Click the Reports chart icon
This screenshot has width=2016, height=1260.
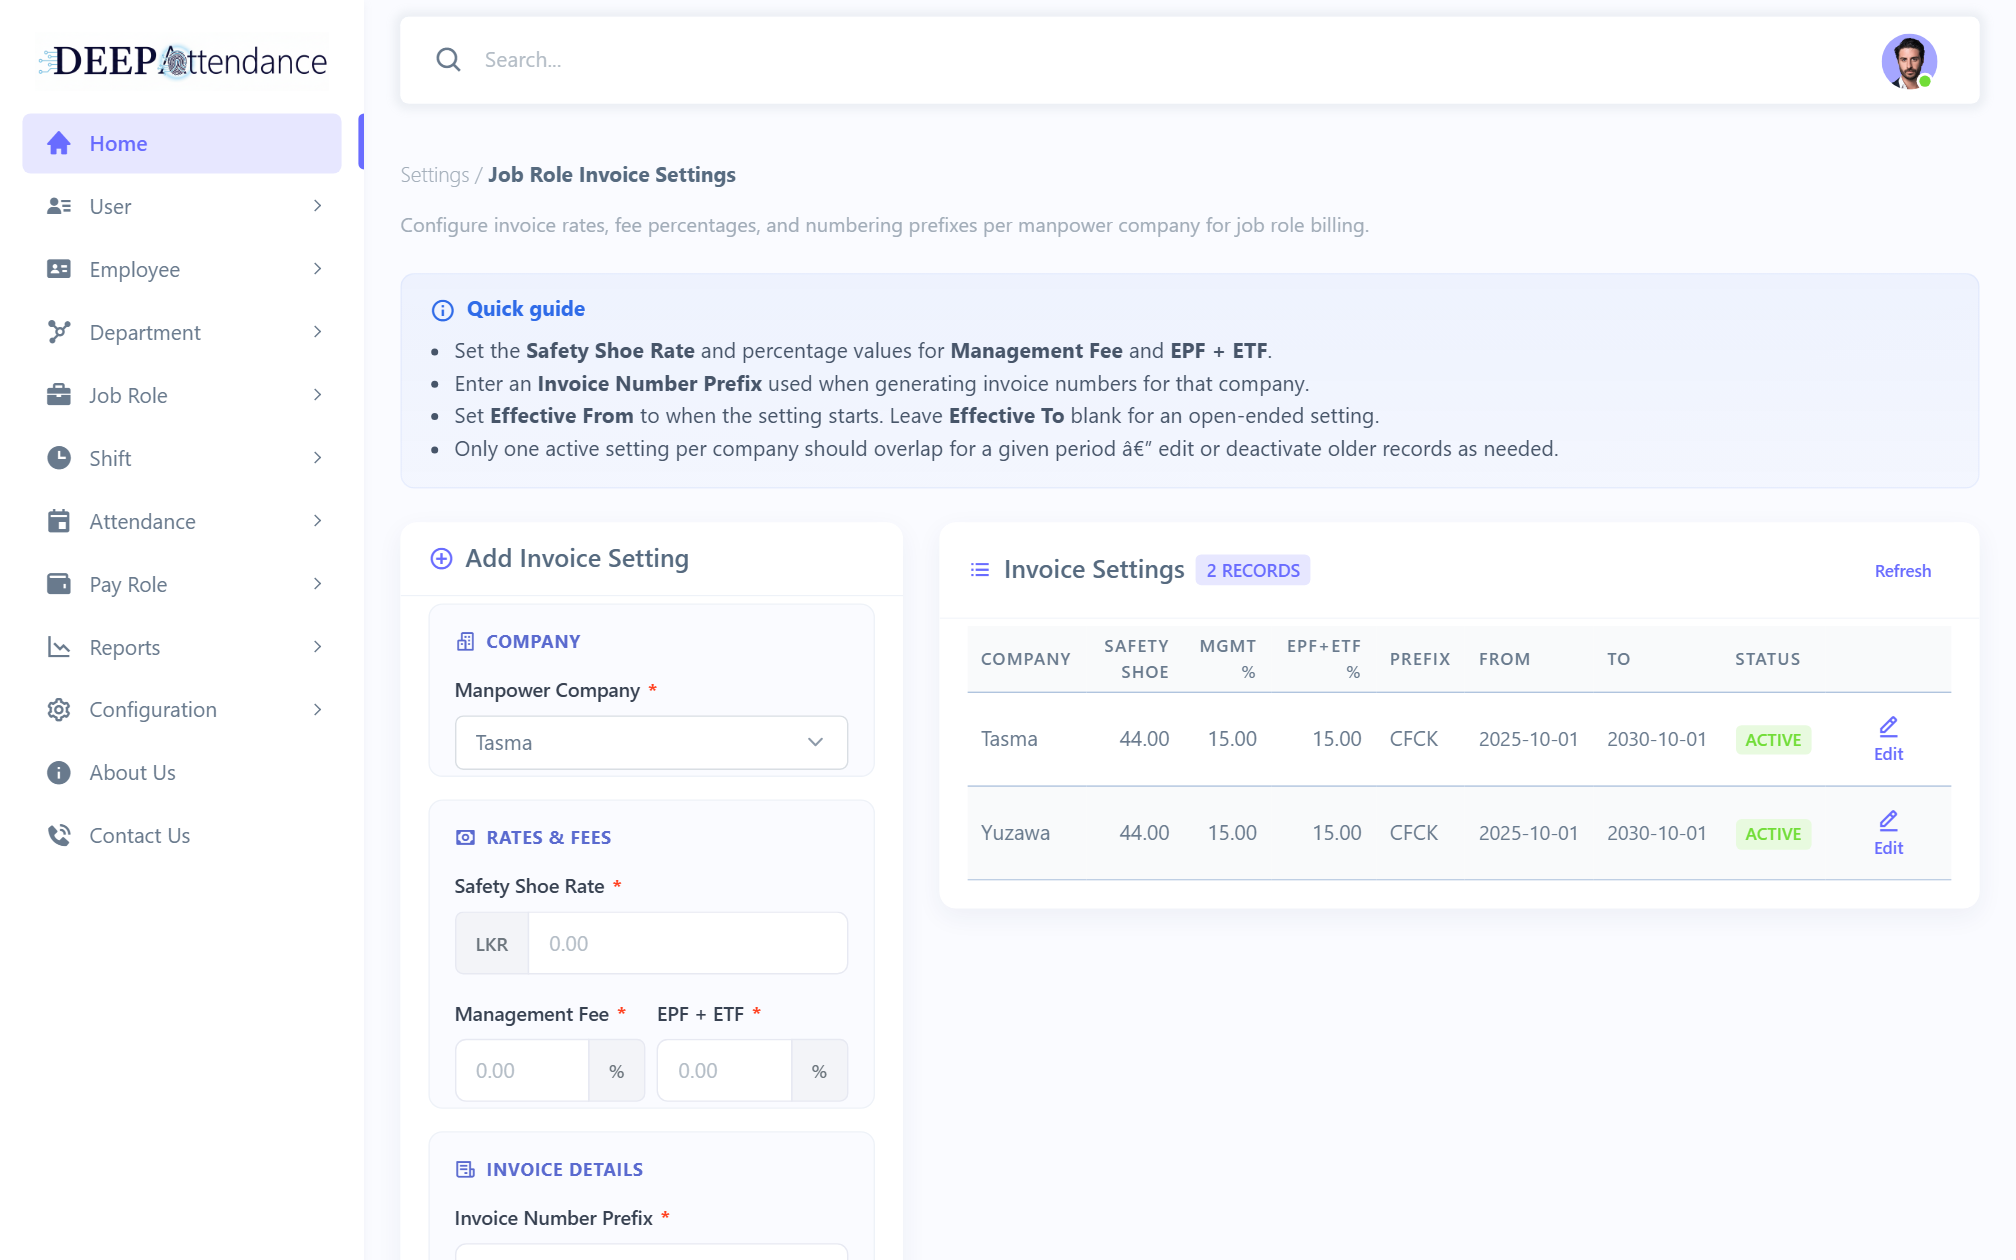pos(59,647)
